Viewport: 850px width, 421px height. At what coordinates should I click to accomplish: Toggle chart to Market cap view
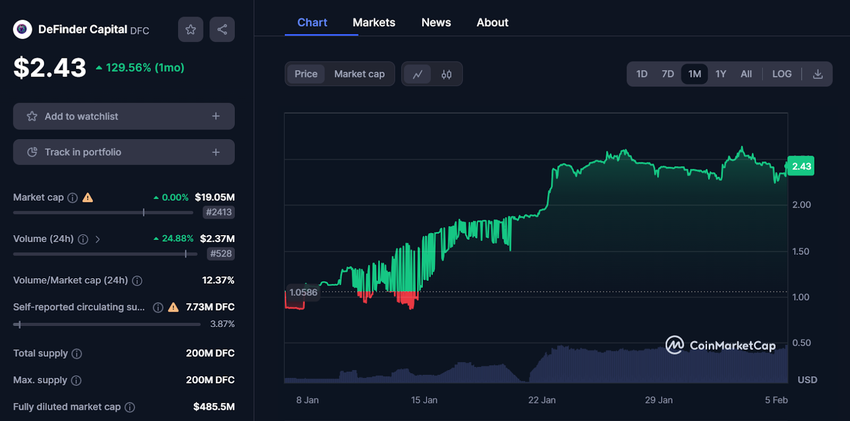coord(359,74)
